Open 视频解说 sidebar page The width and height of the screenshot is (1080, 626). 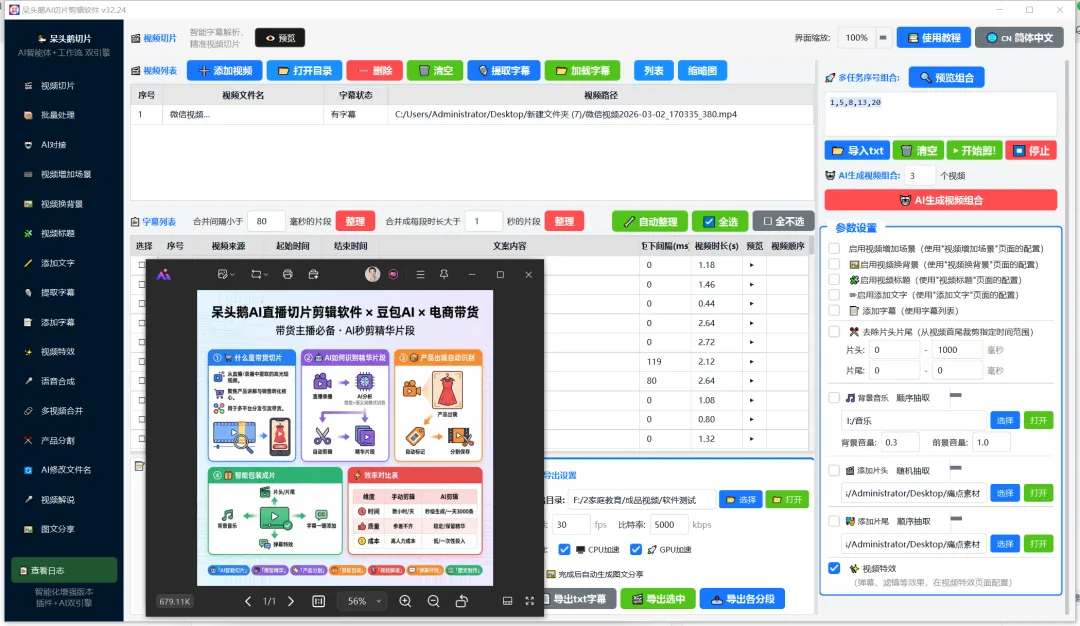[x=57, y=499]
